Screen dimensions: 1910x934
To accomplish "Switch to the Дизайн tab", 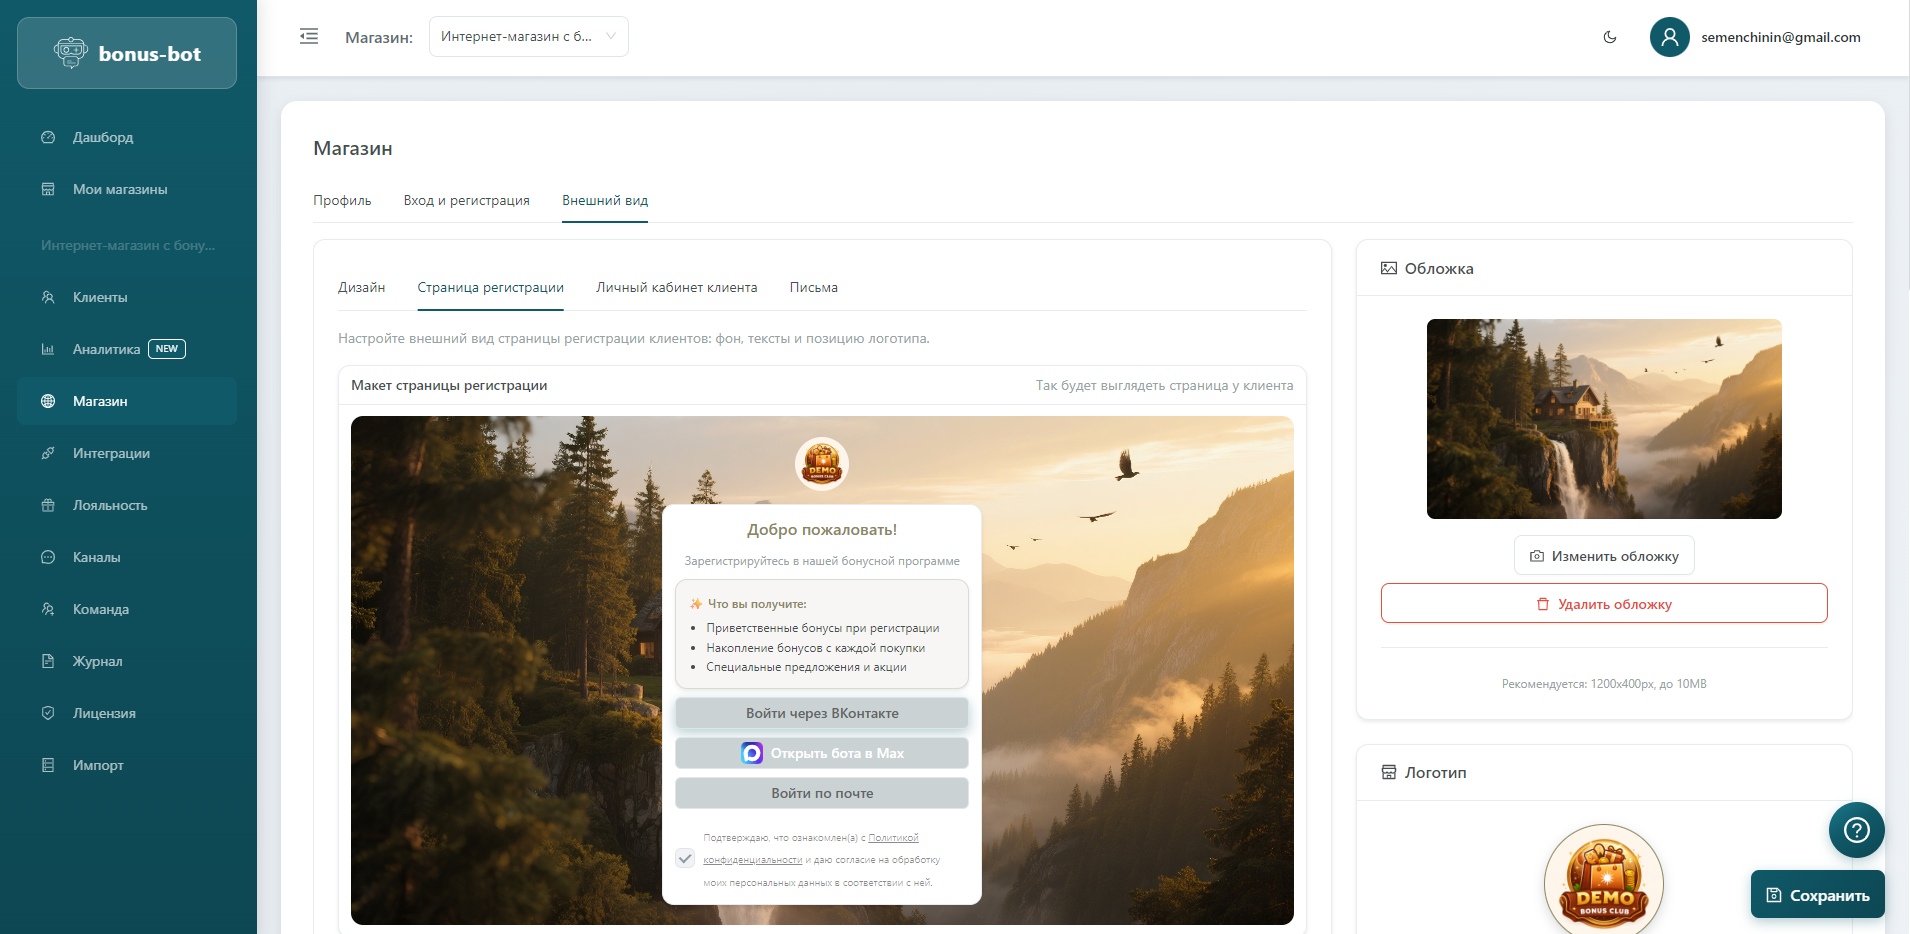I will [x=361, y=288].
